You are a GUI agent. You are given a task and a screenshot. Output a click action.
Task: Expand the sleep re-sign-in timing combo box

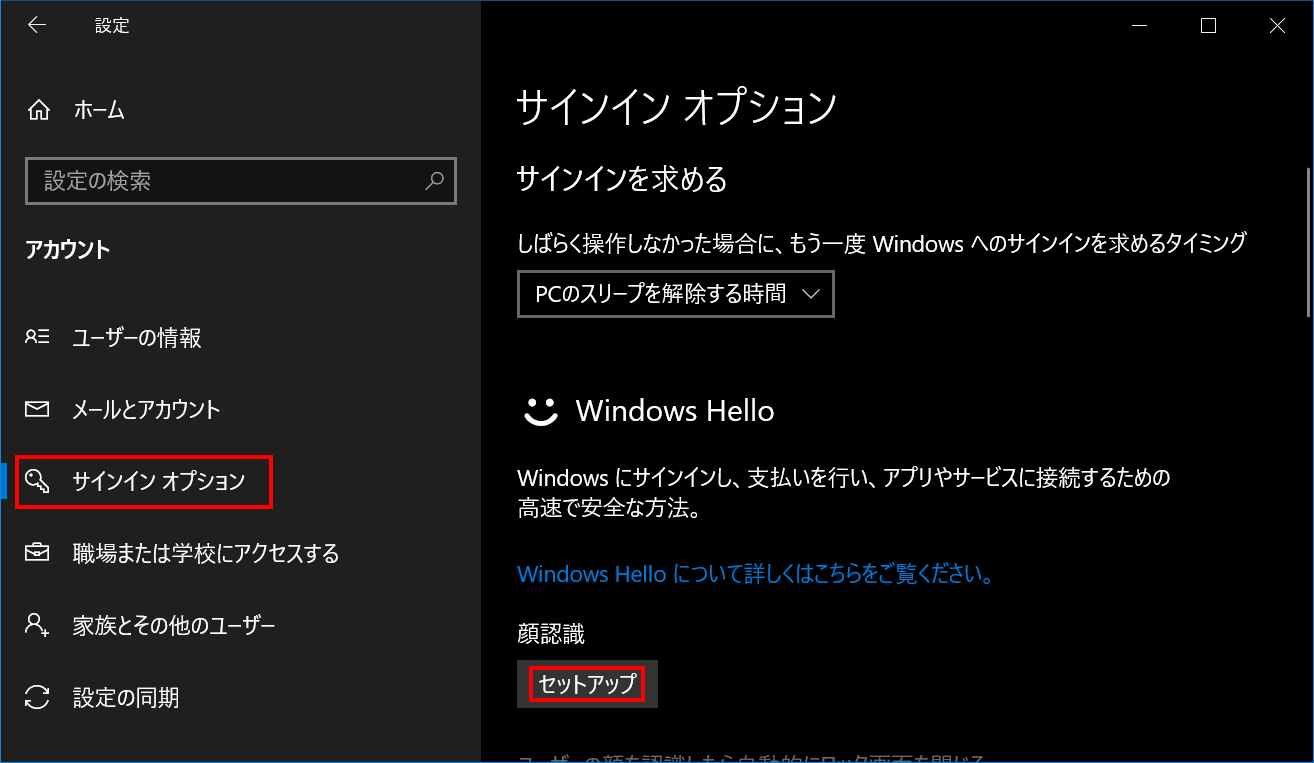point(675,293)
